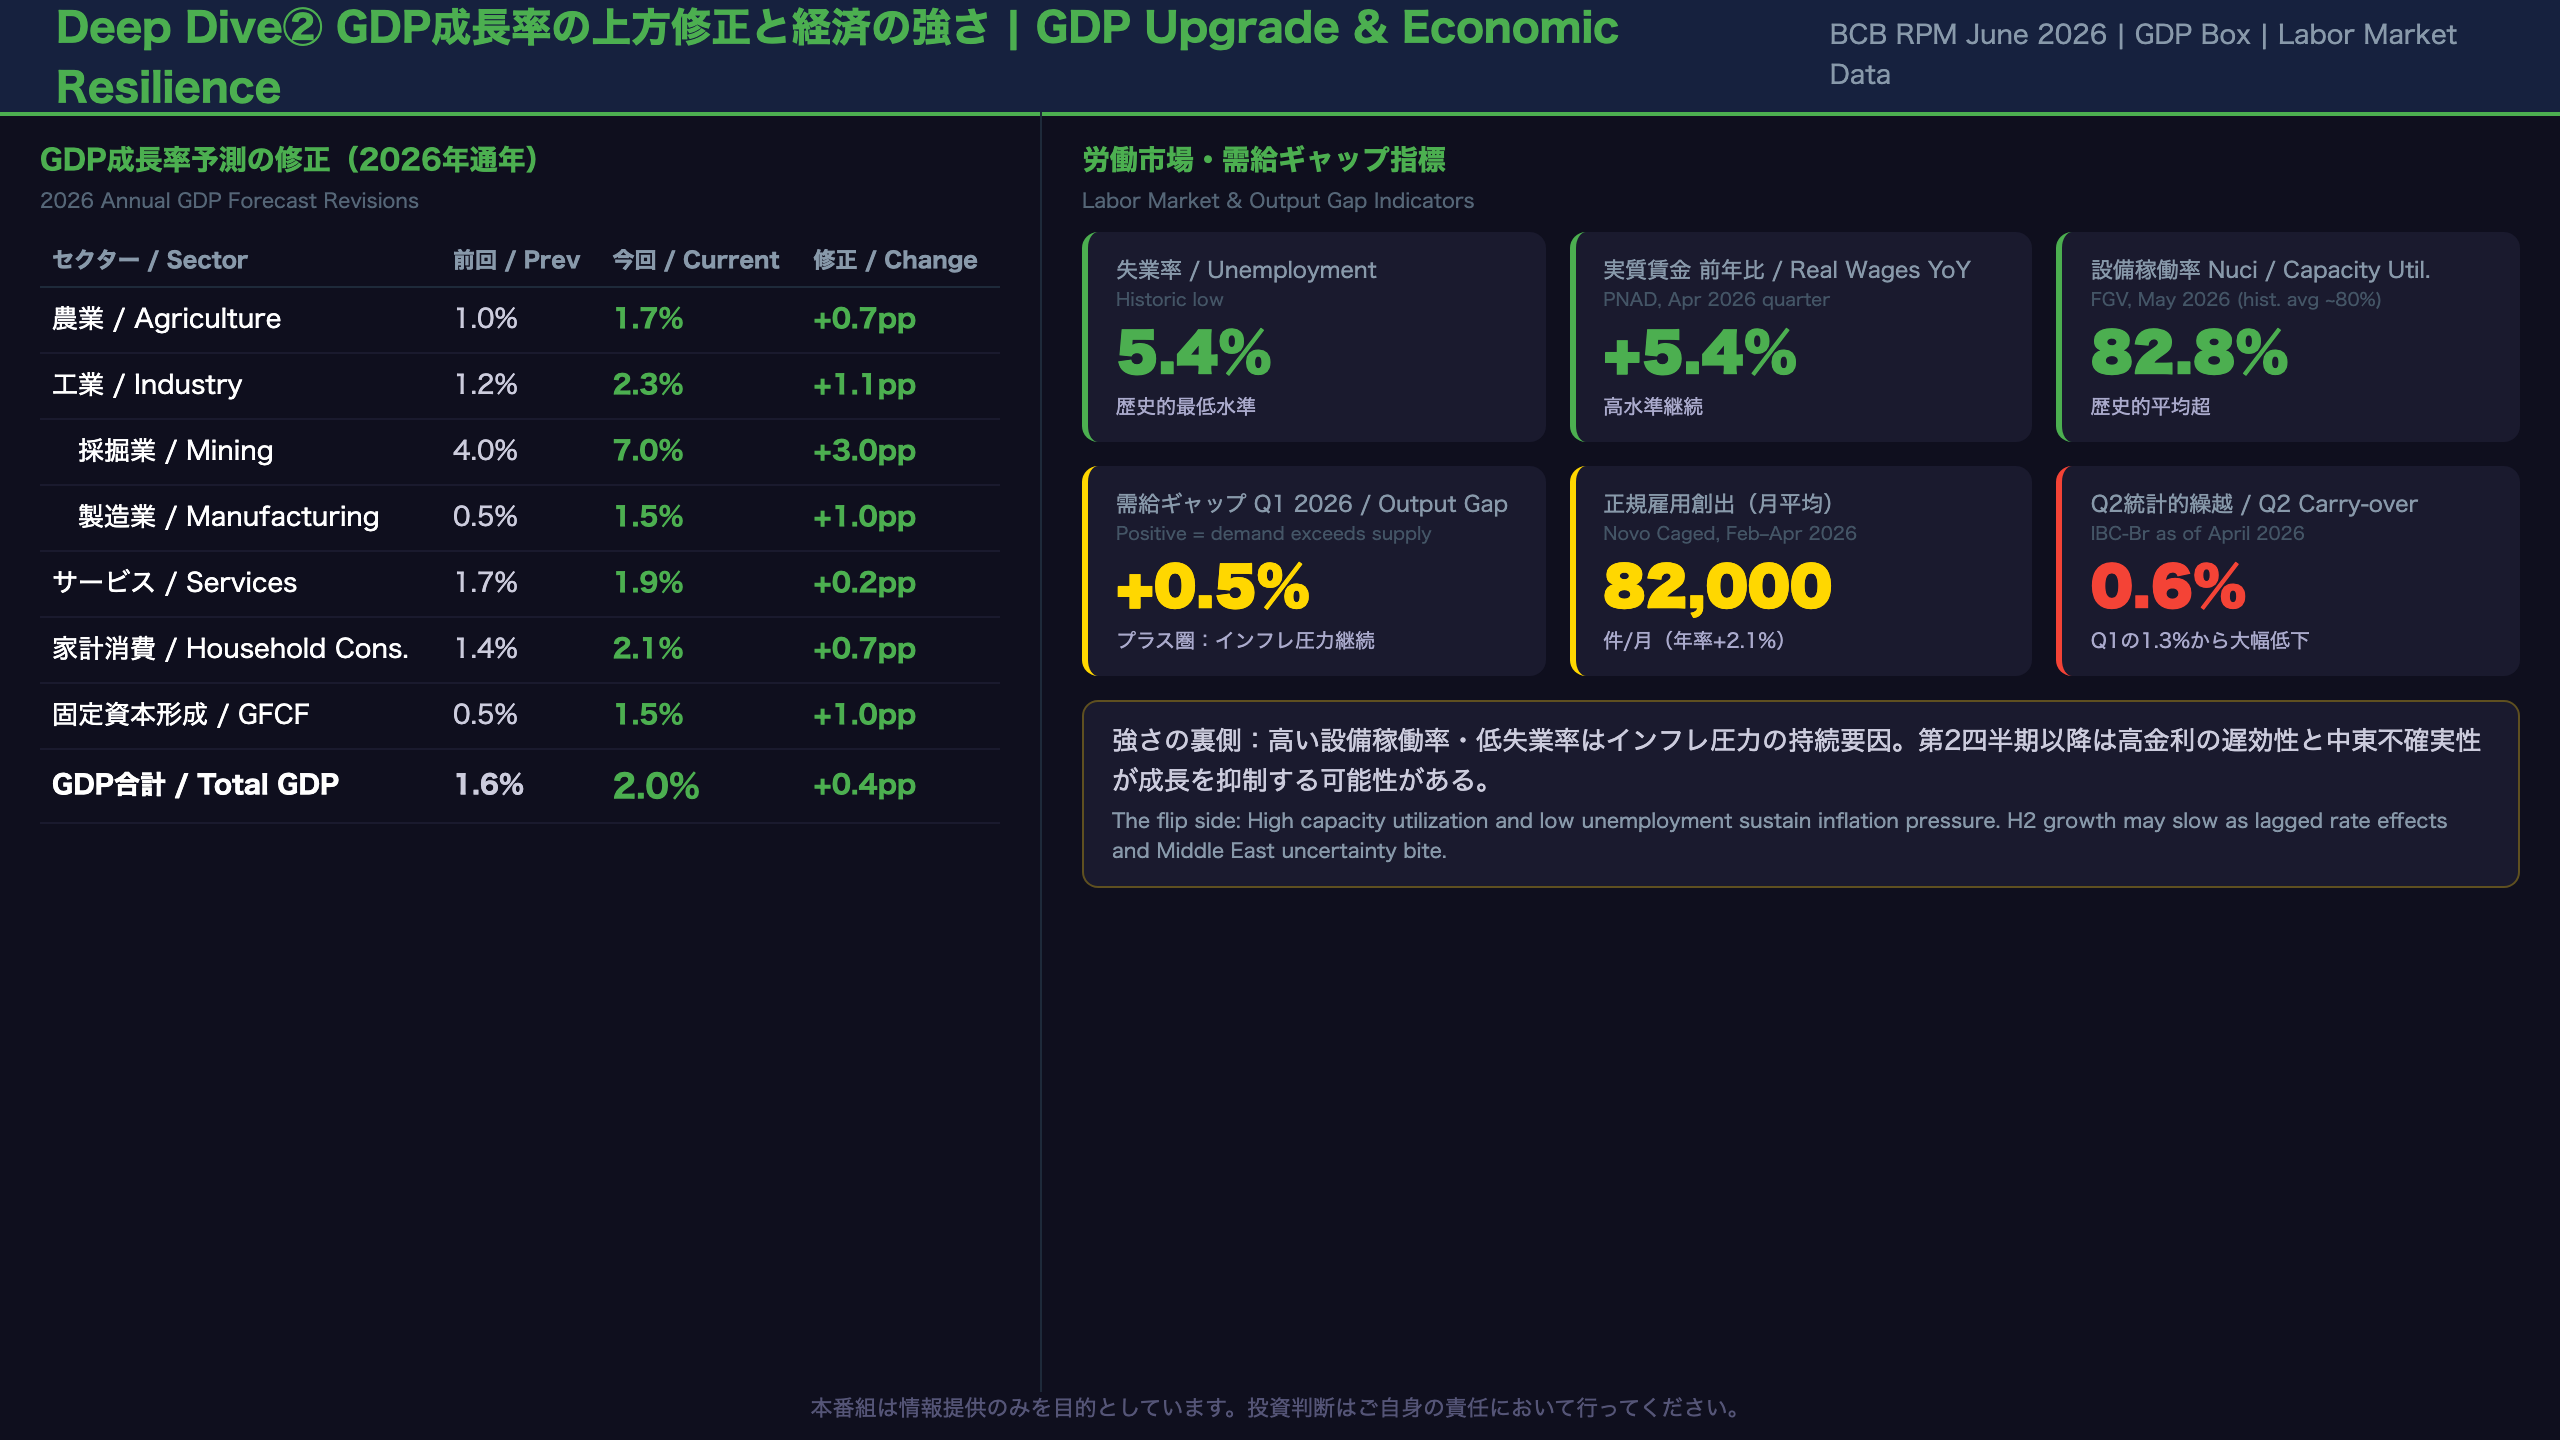Select the '採掘業 / Mining' row label
The width and height of the screenshot is (2560, 1440).
pyautogui.click(x=175, y=451)
